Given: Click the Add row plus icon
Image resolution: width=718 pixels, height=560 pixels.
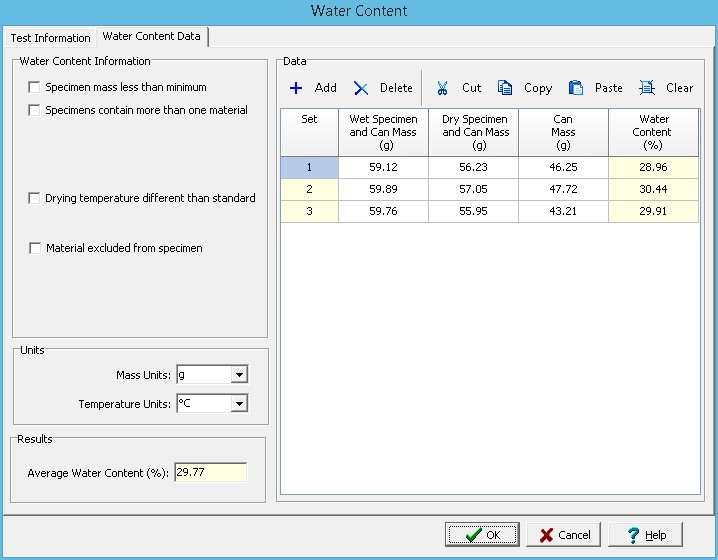Looking at the screenshot, I should point(296,88).
